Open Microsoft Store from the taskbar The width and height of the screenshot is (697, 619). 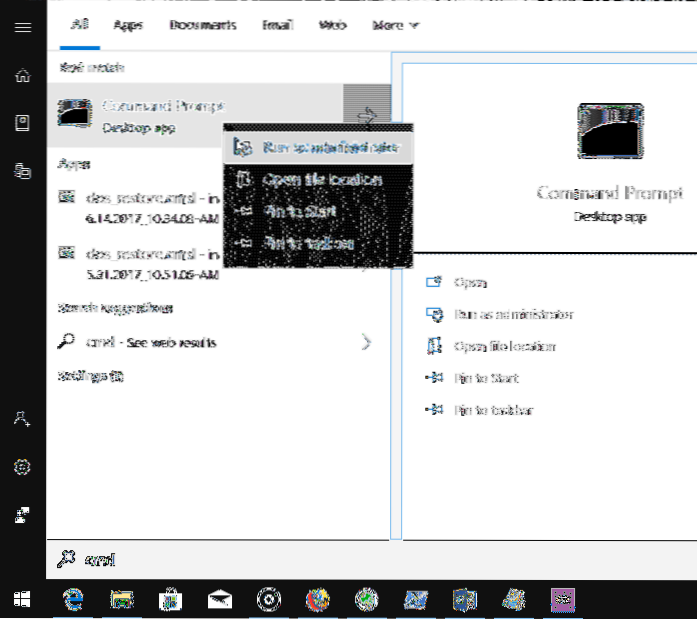[x=170, y=598]
